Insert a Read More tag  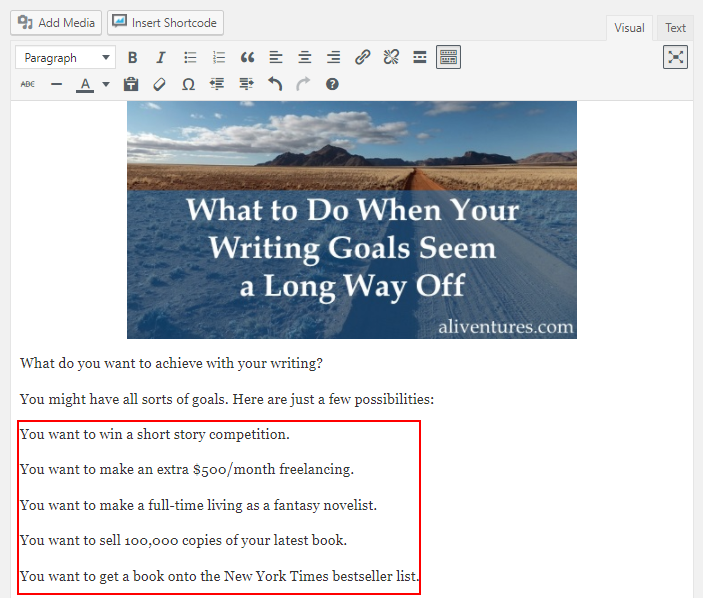point(420,58)
